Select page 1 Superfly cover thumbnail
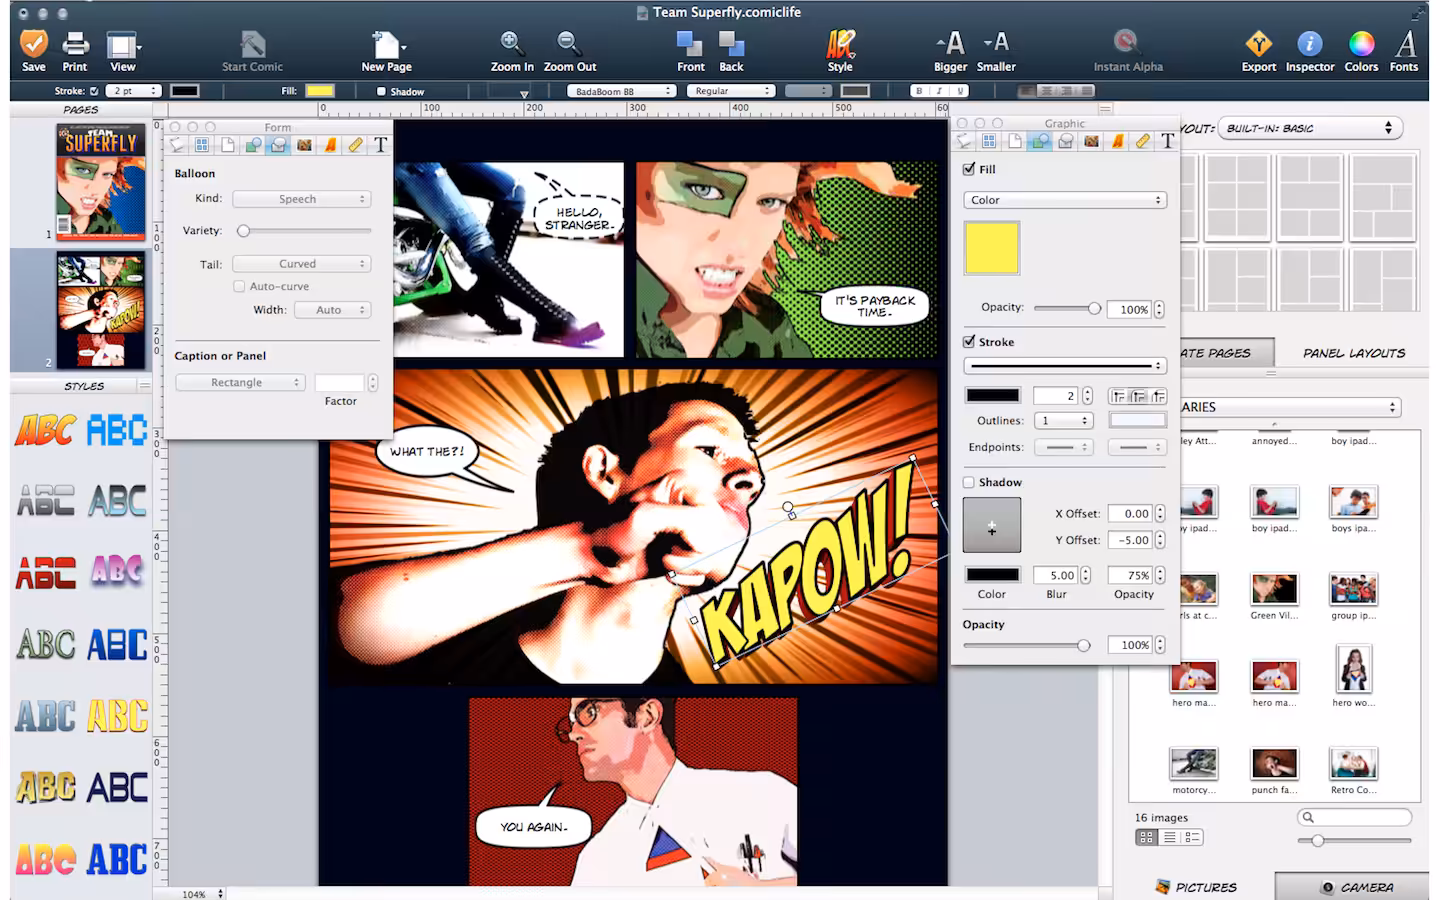Image resolution: width=1440 pixels, height=900 pixels. coord(100,182)
